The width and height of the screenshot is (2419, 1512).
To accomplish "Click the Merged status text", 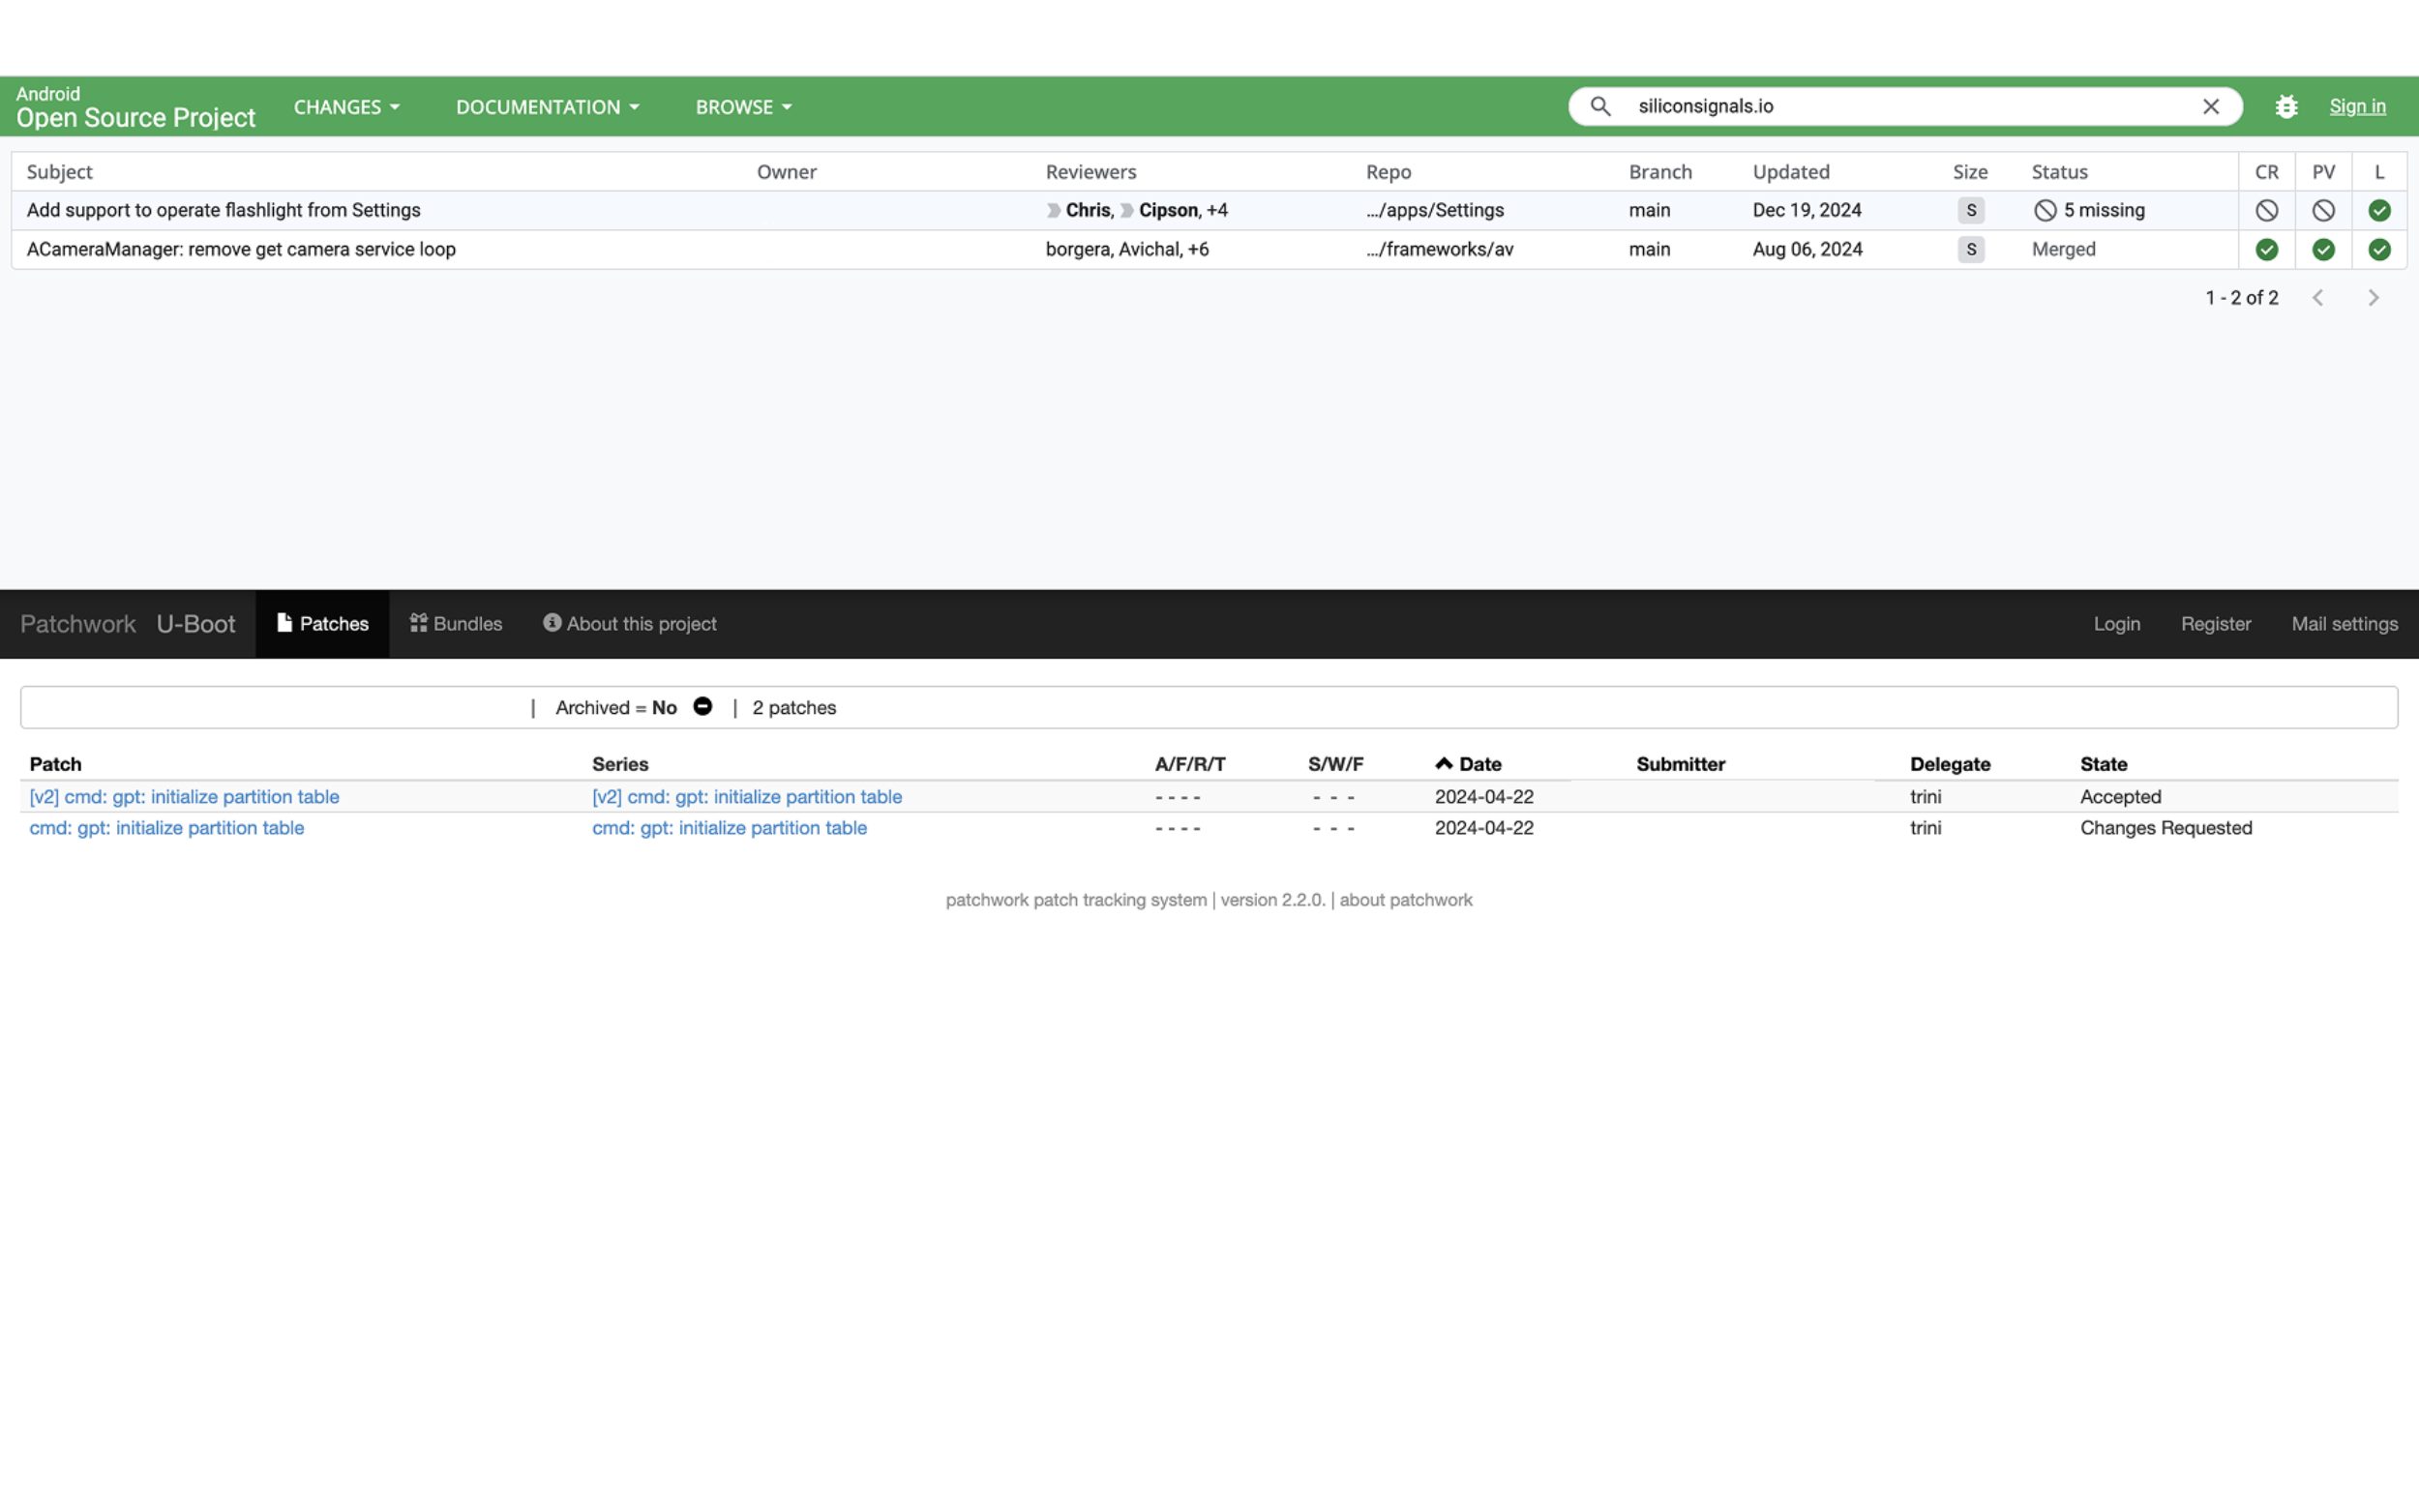I will pyautogui.click(x=2063, y=249).
